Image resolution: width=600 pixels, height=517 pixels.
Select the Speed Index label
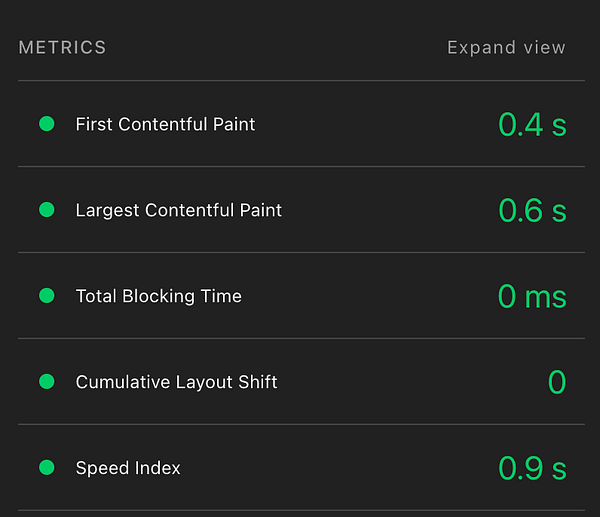click(x=128, y=468)
